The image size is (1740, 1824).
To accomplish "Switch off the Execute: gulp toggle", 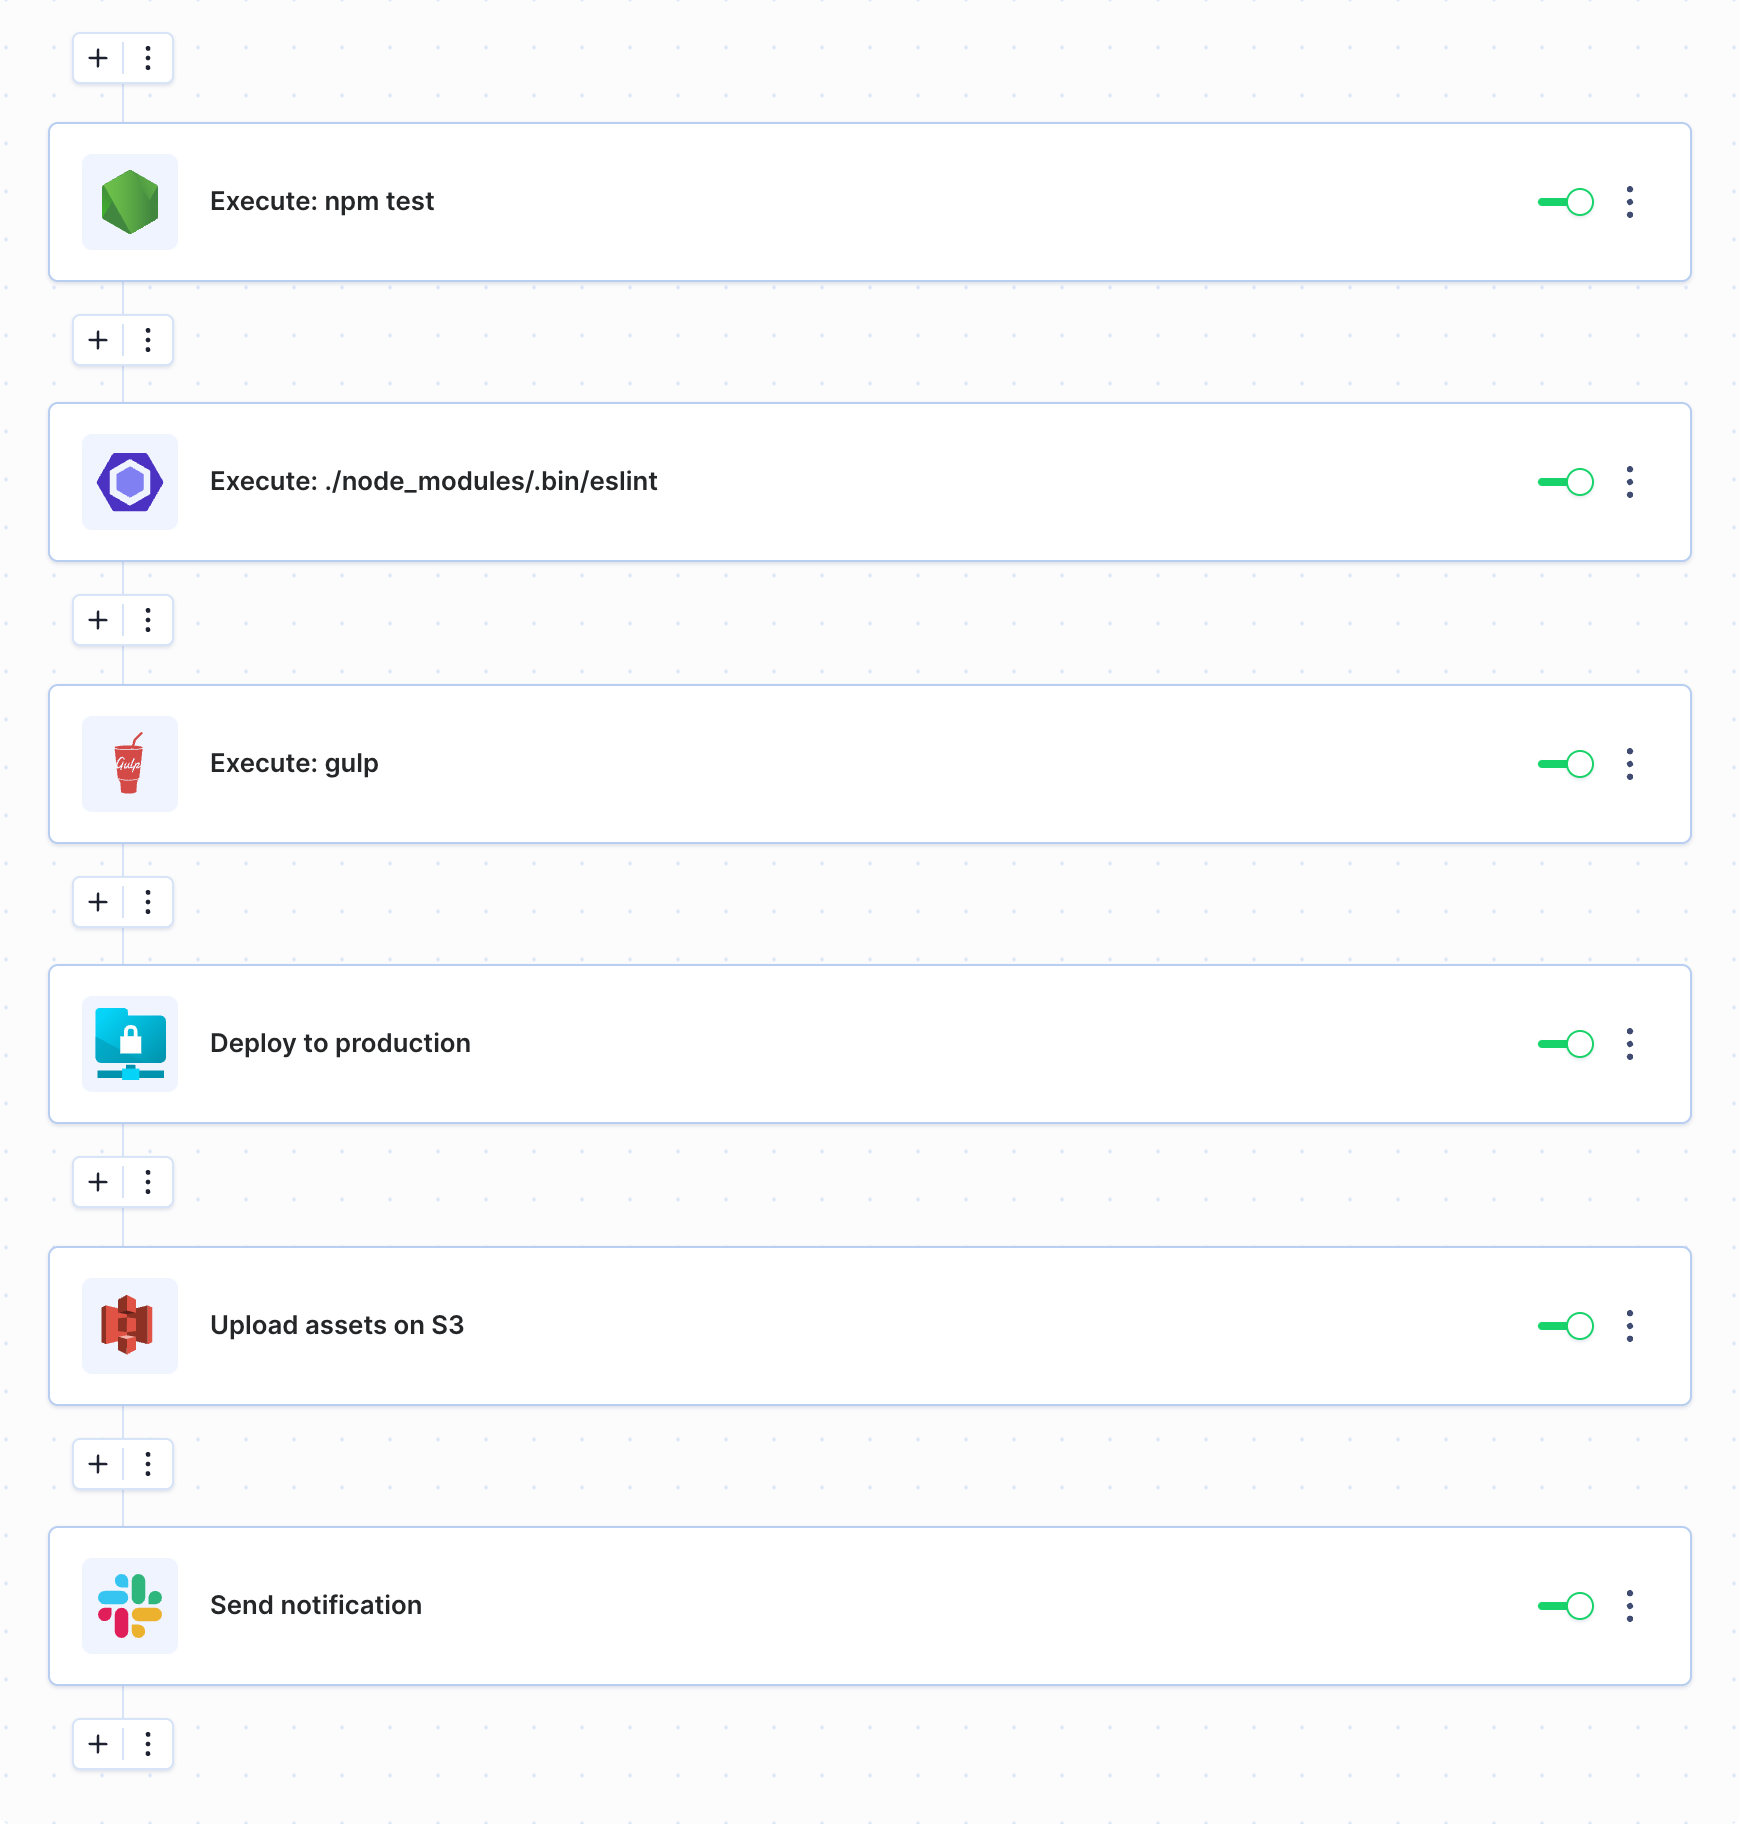I will coord(1566,764).
